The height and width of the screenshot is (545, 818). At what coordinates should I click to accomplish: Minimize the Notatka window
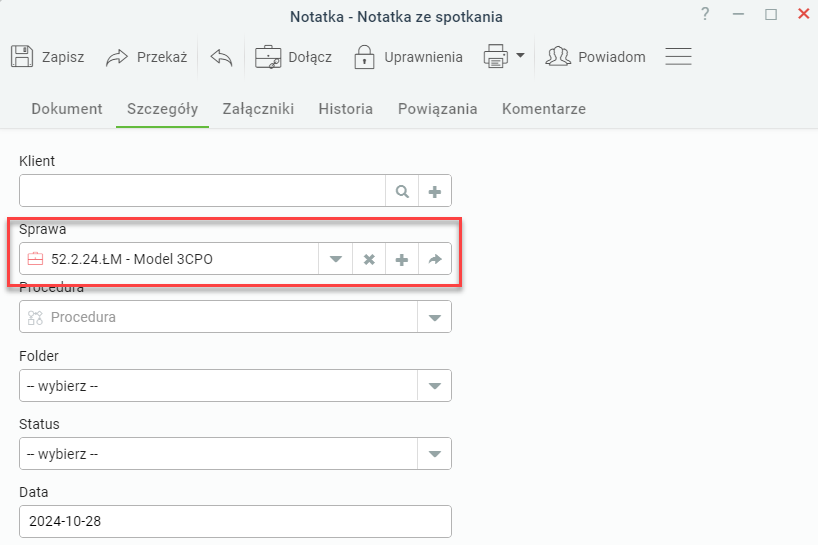pyautogui.click(x=738, y=14)
